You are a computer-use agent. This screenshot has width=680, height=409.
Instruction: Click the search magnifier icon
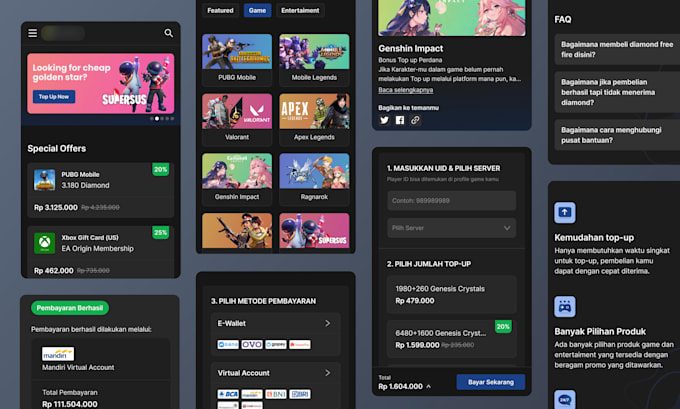click(168, 33)
